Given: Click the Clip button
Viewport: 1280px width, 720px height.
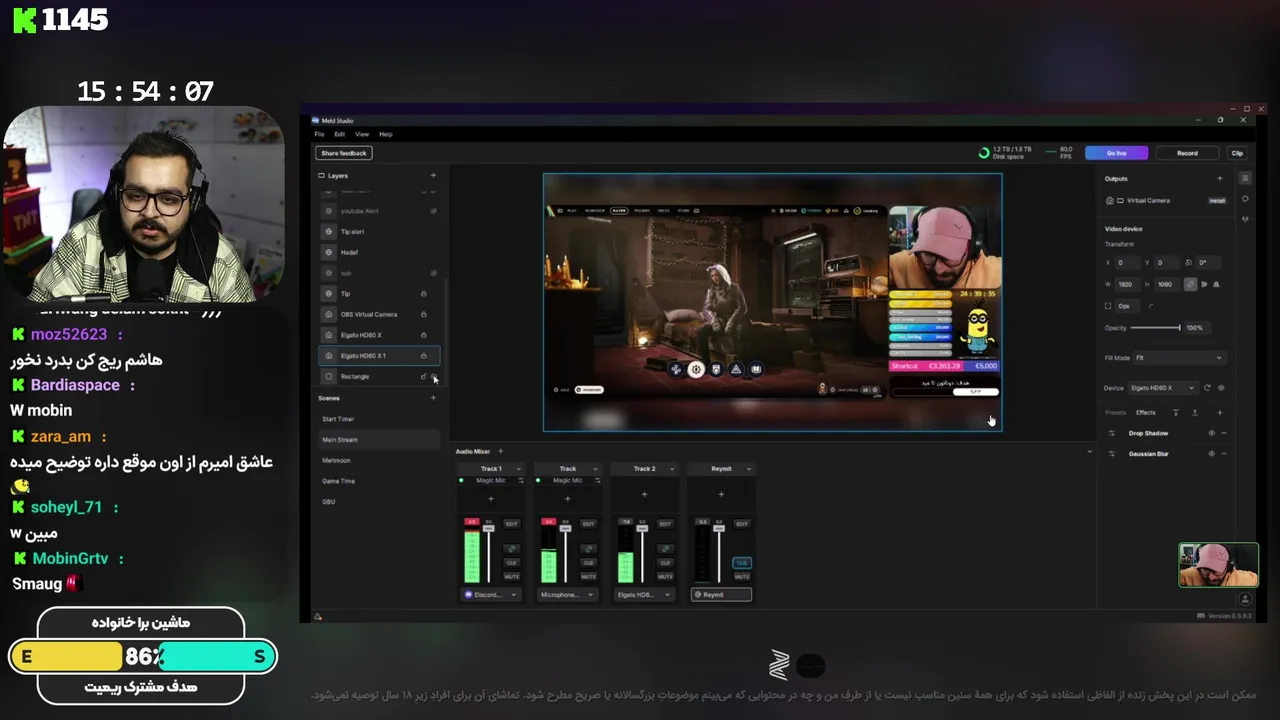Looking at the screenshot, I should pyautogui.click(x=1237, y=153).
